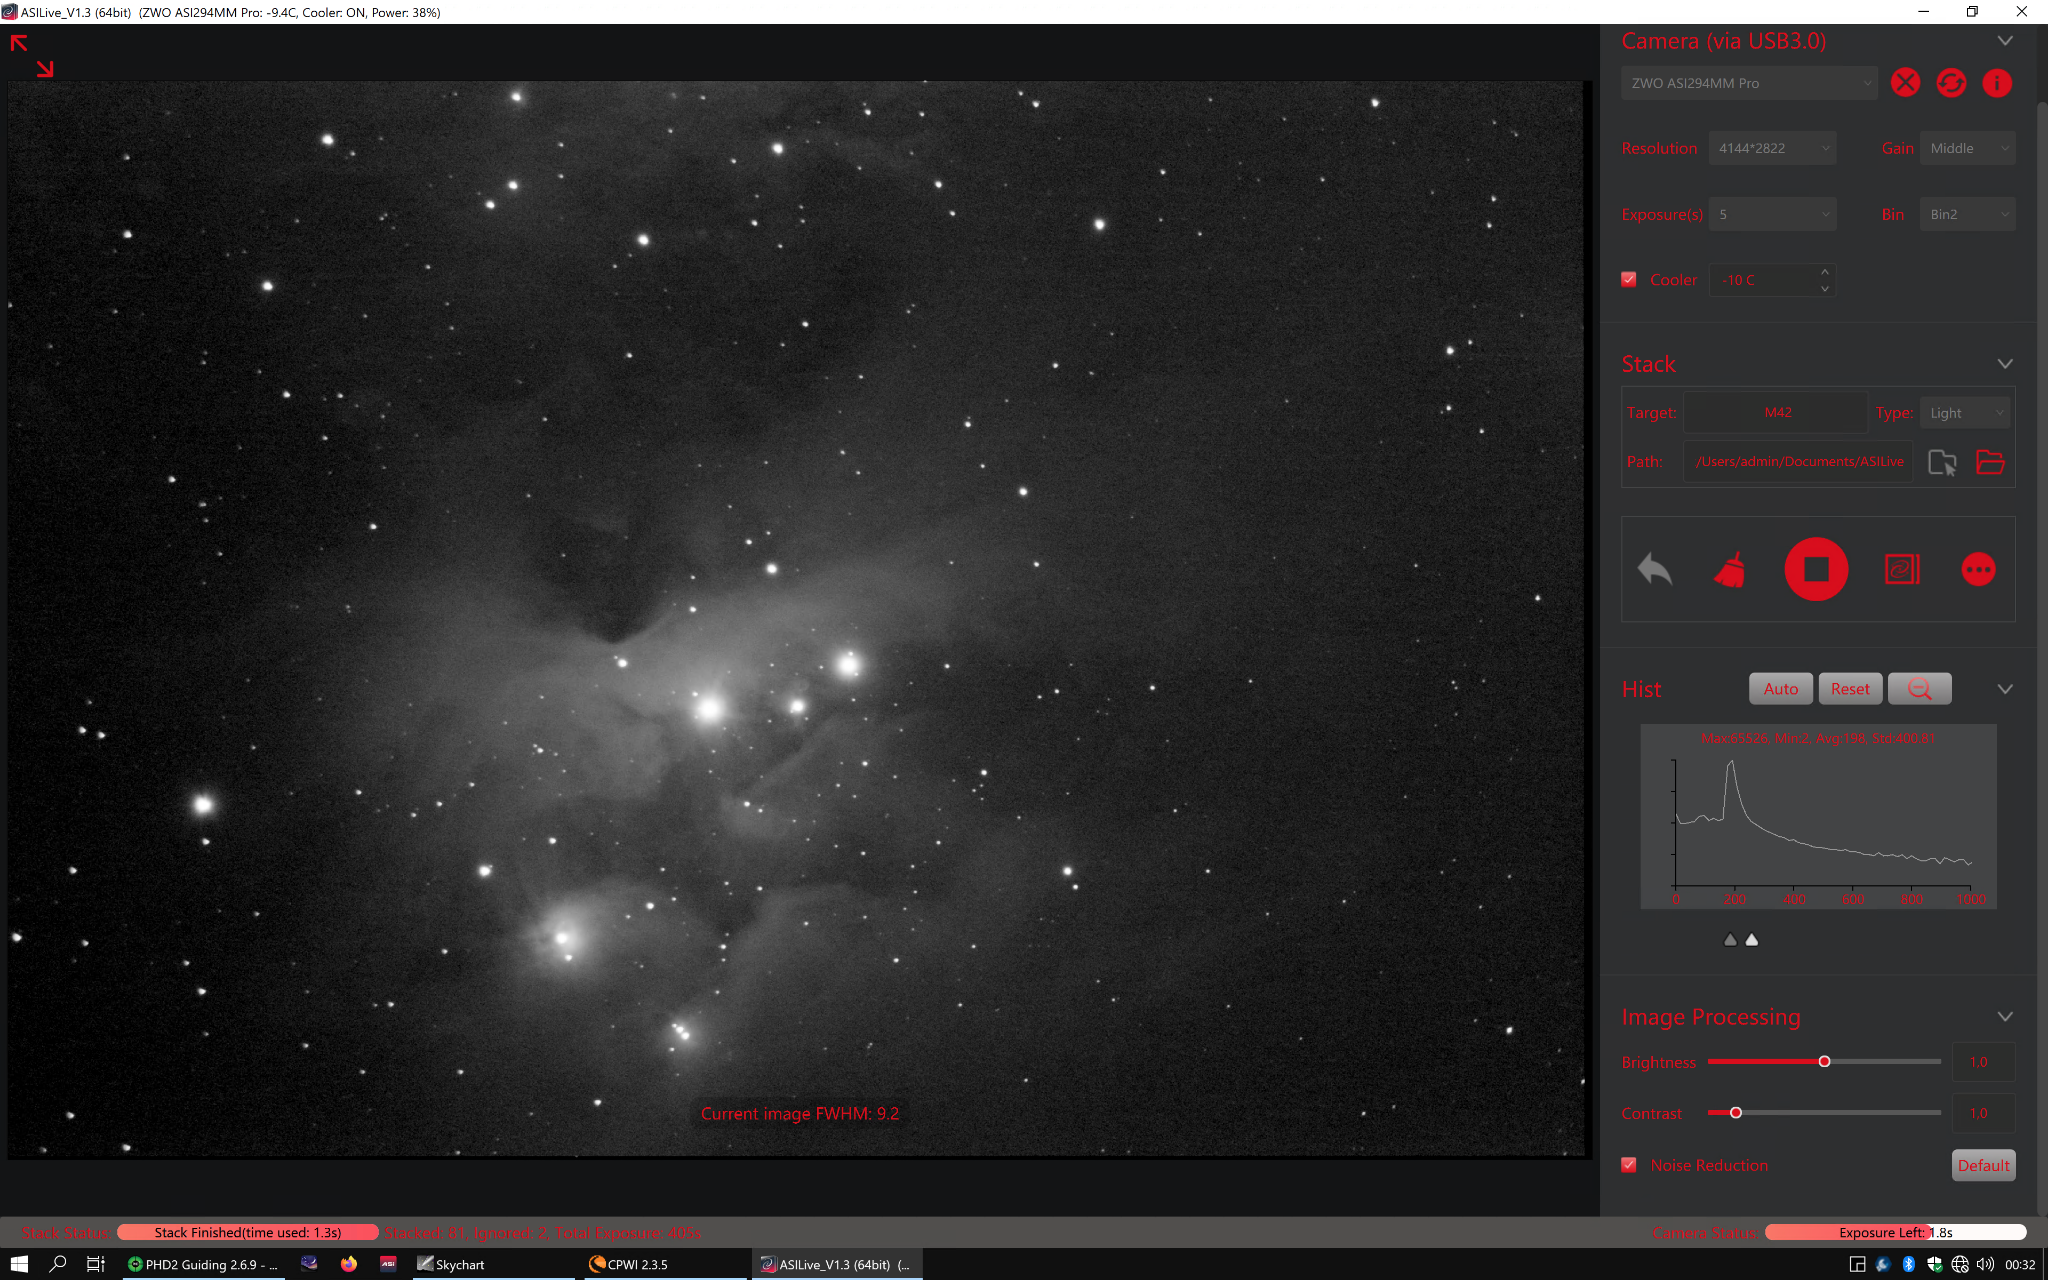Image resolution: width=2048 pixels, height=1280 pixels.
Task: Open the camera info icon
Action: point(1997,83)
